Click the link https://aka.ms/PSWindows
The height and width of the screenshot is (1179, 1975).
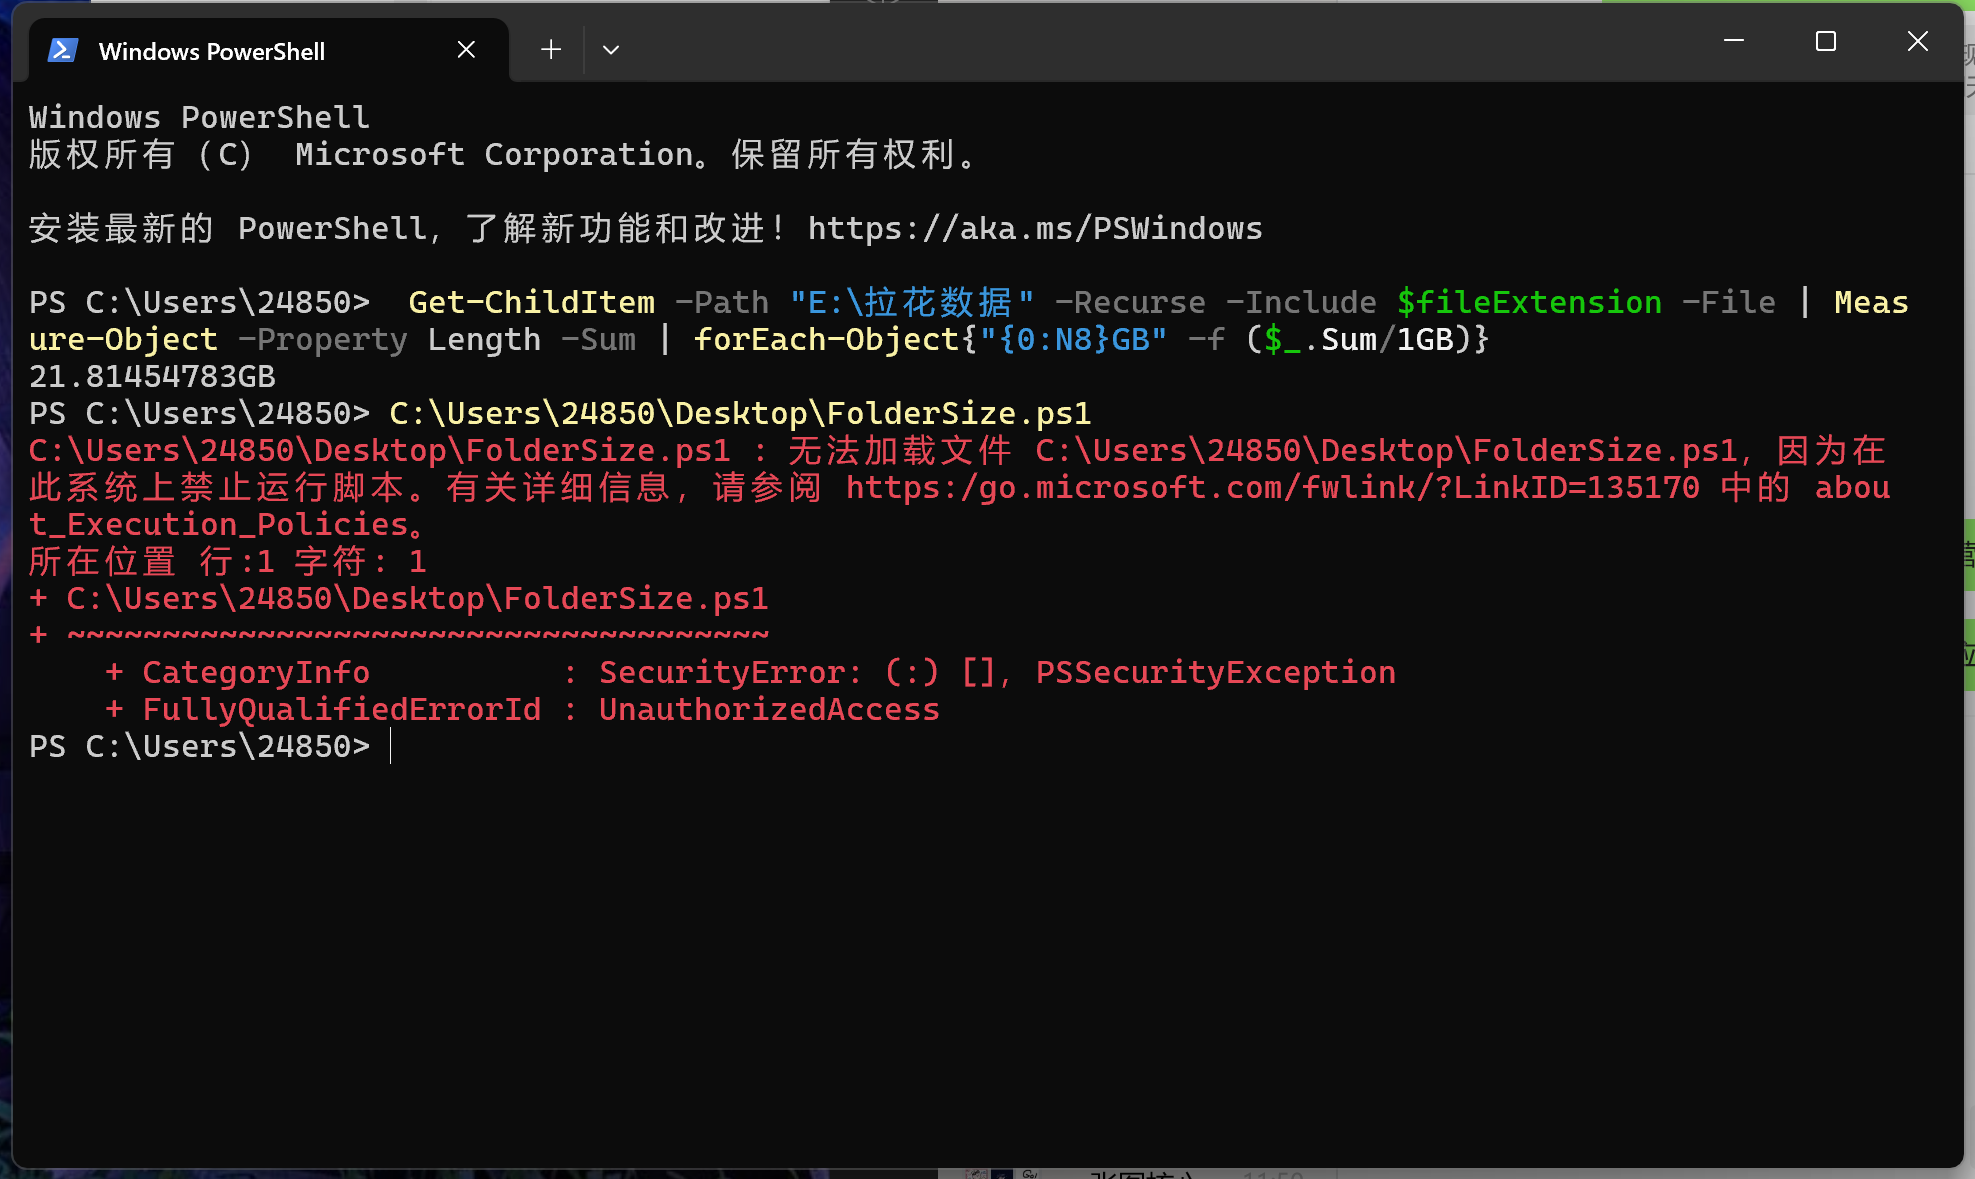click(1033, 228)
